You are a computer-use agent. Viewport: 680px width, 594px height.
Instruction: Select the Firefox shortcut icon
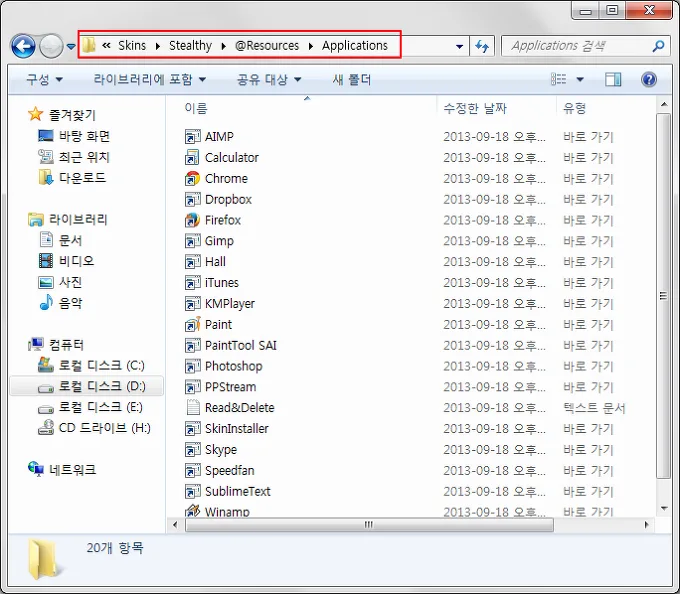tap(193, 220)
